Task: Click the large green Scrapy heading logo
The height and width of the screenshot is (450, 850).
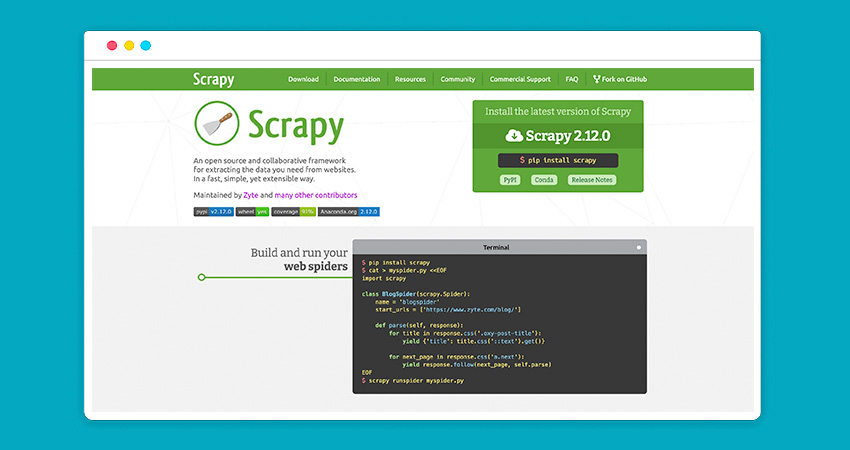Action: 296,126
